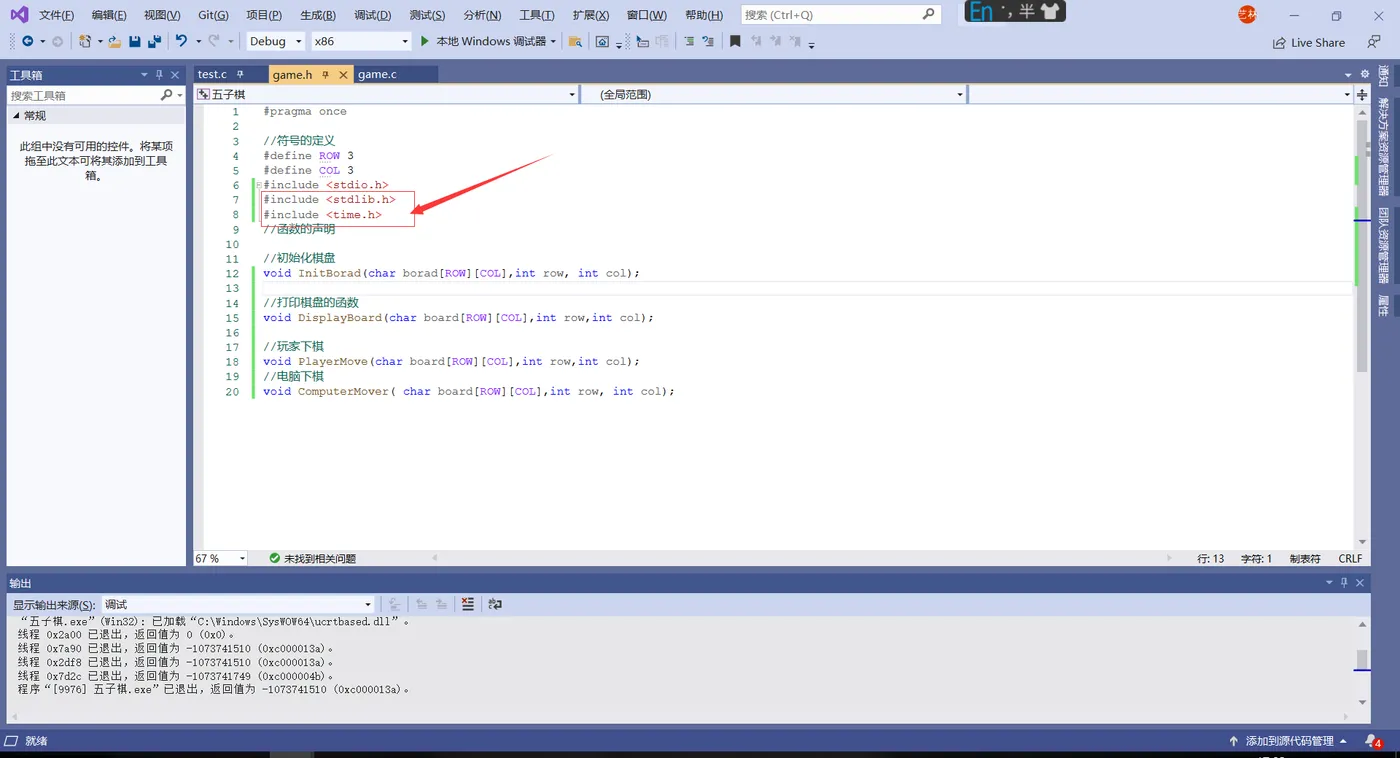Open the Debug configuration dropdown
The width and height of the screenshot is (1400, 758).
tap(276, 41)
